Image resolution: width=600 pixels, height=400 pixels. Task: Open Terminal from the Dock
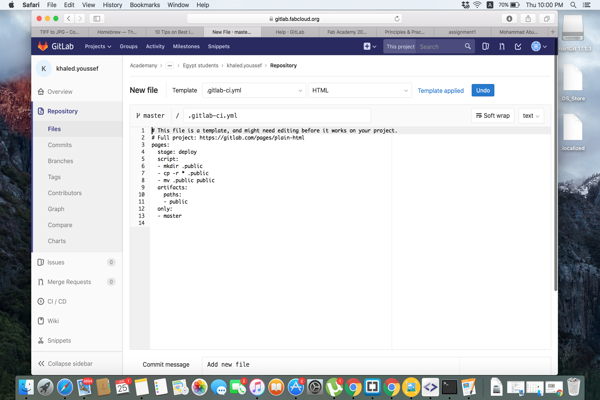click(450, 387)
